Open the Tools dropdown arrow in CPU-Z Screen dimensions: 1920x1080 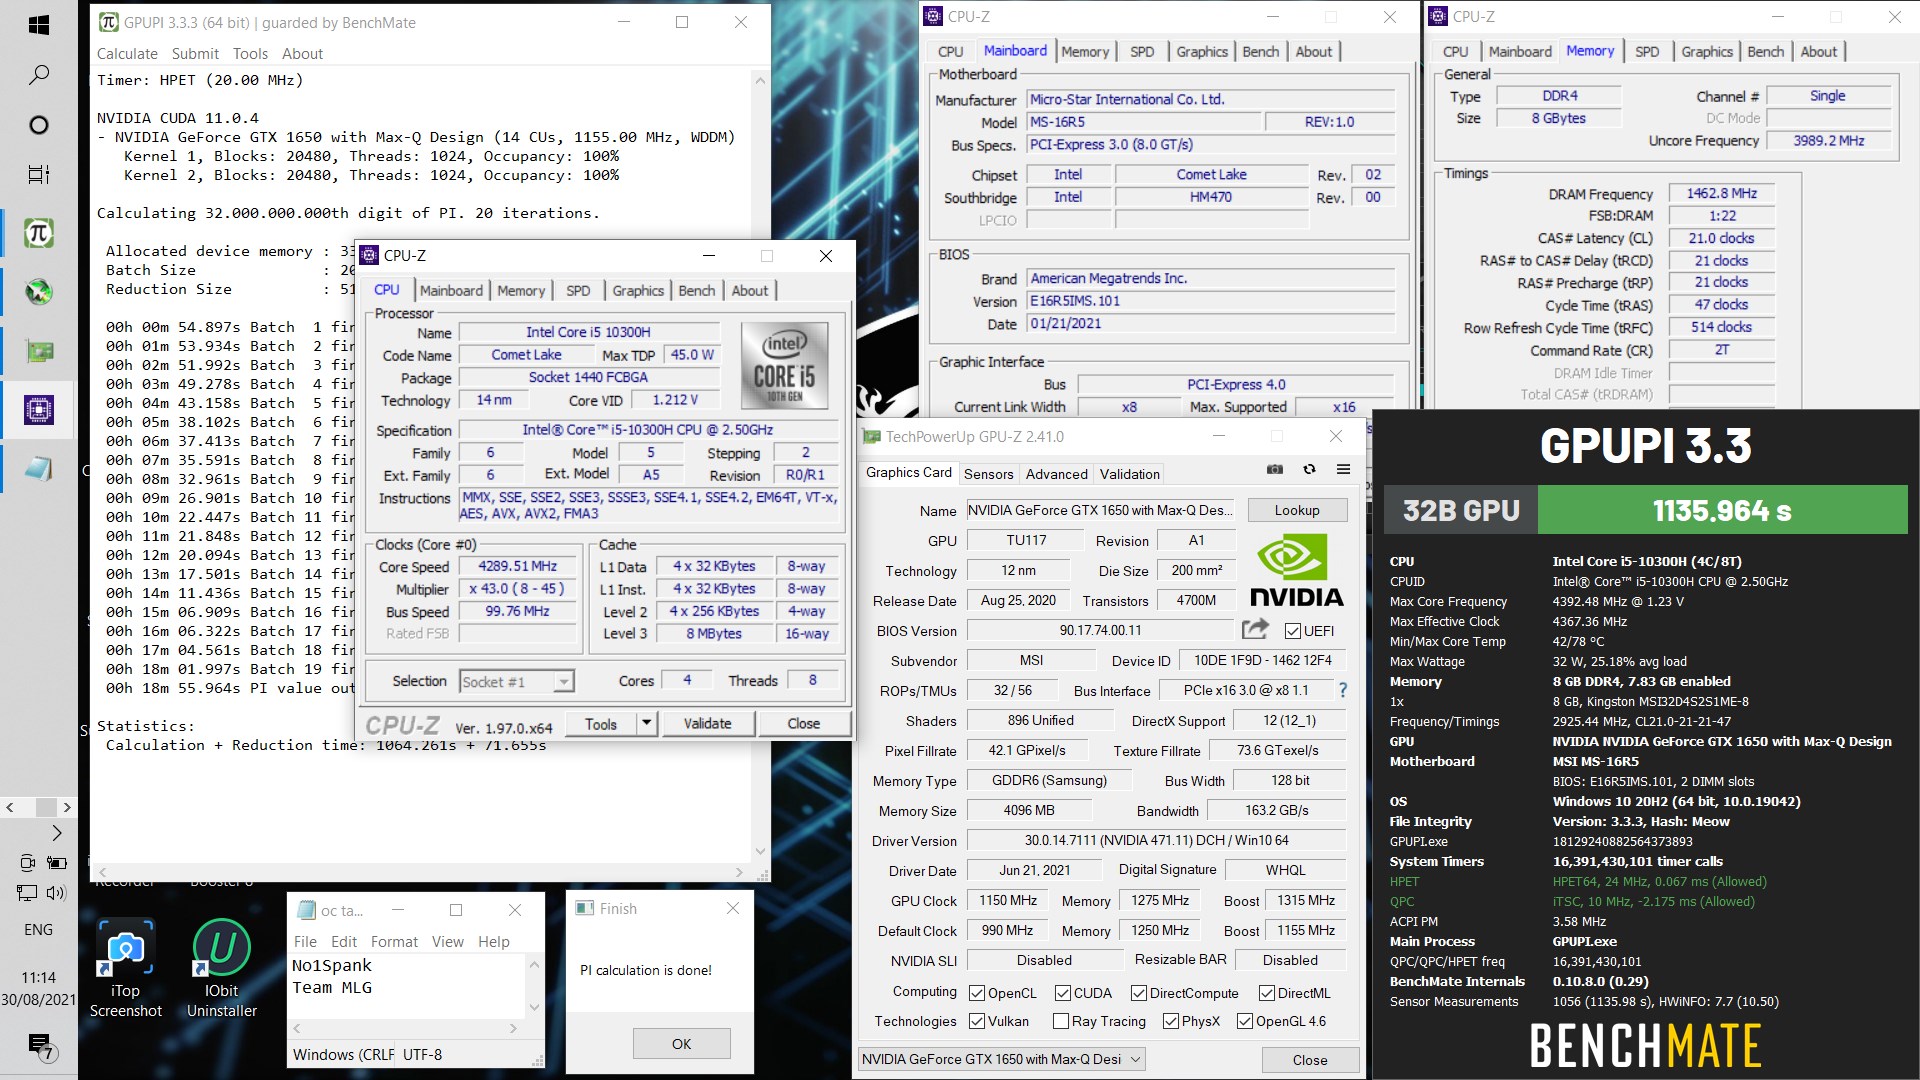pos(647,723)
